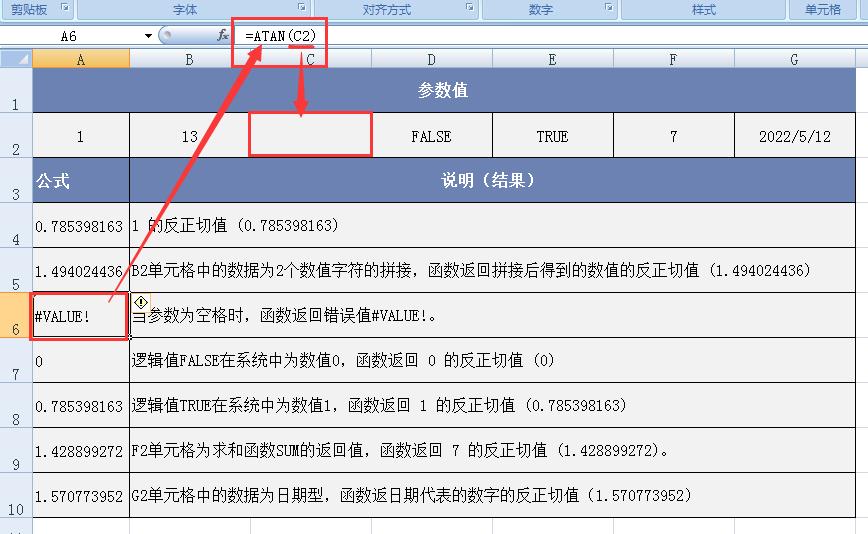Select the cell containing TRUE
Screen dimensions: 868x534
point(552,136)
